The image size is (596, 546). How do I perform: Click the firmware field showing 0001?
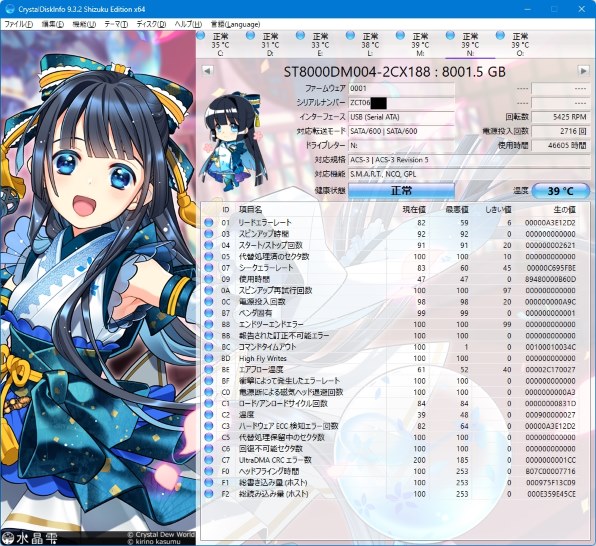[x=401, y=89]
